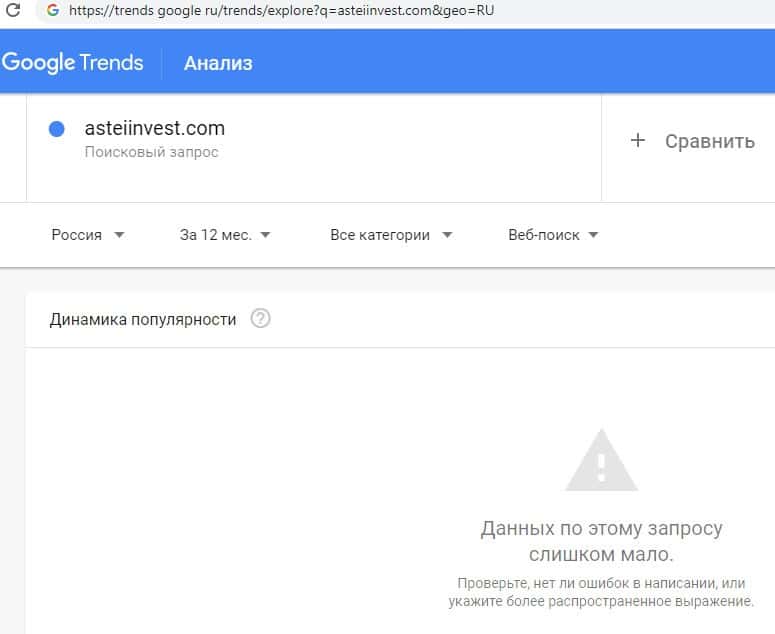Focus the browser address bar URL

pyautogui.click(x=281, y=12)
